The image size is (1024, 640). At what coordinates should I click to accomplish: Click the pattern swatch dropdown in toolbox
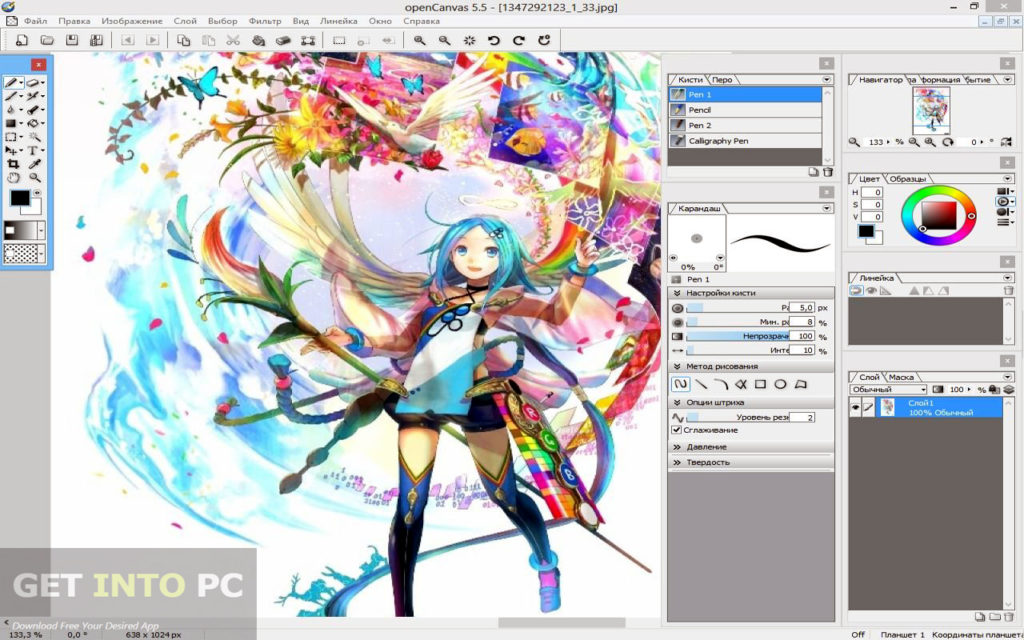pyautogui.click(x=41, y=253)
